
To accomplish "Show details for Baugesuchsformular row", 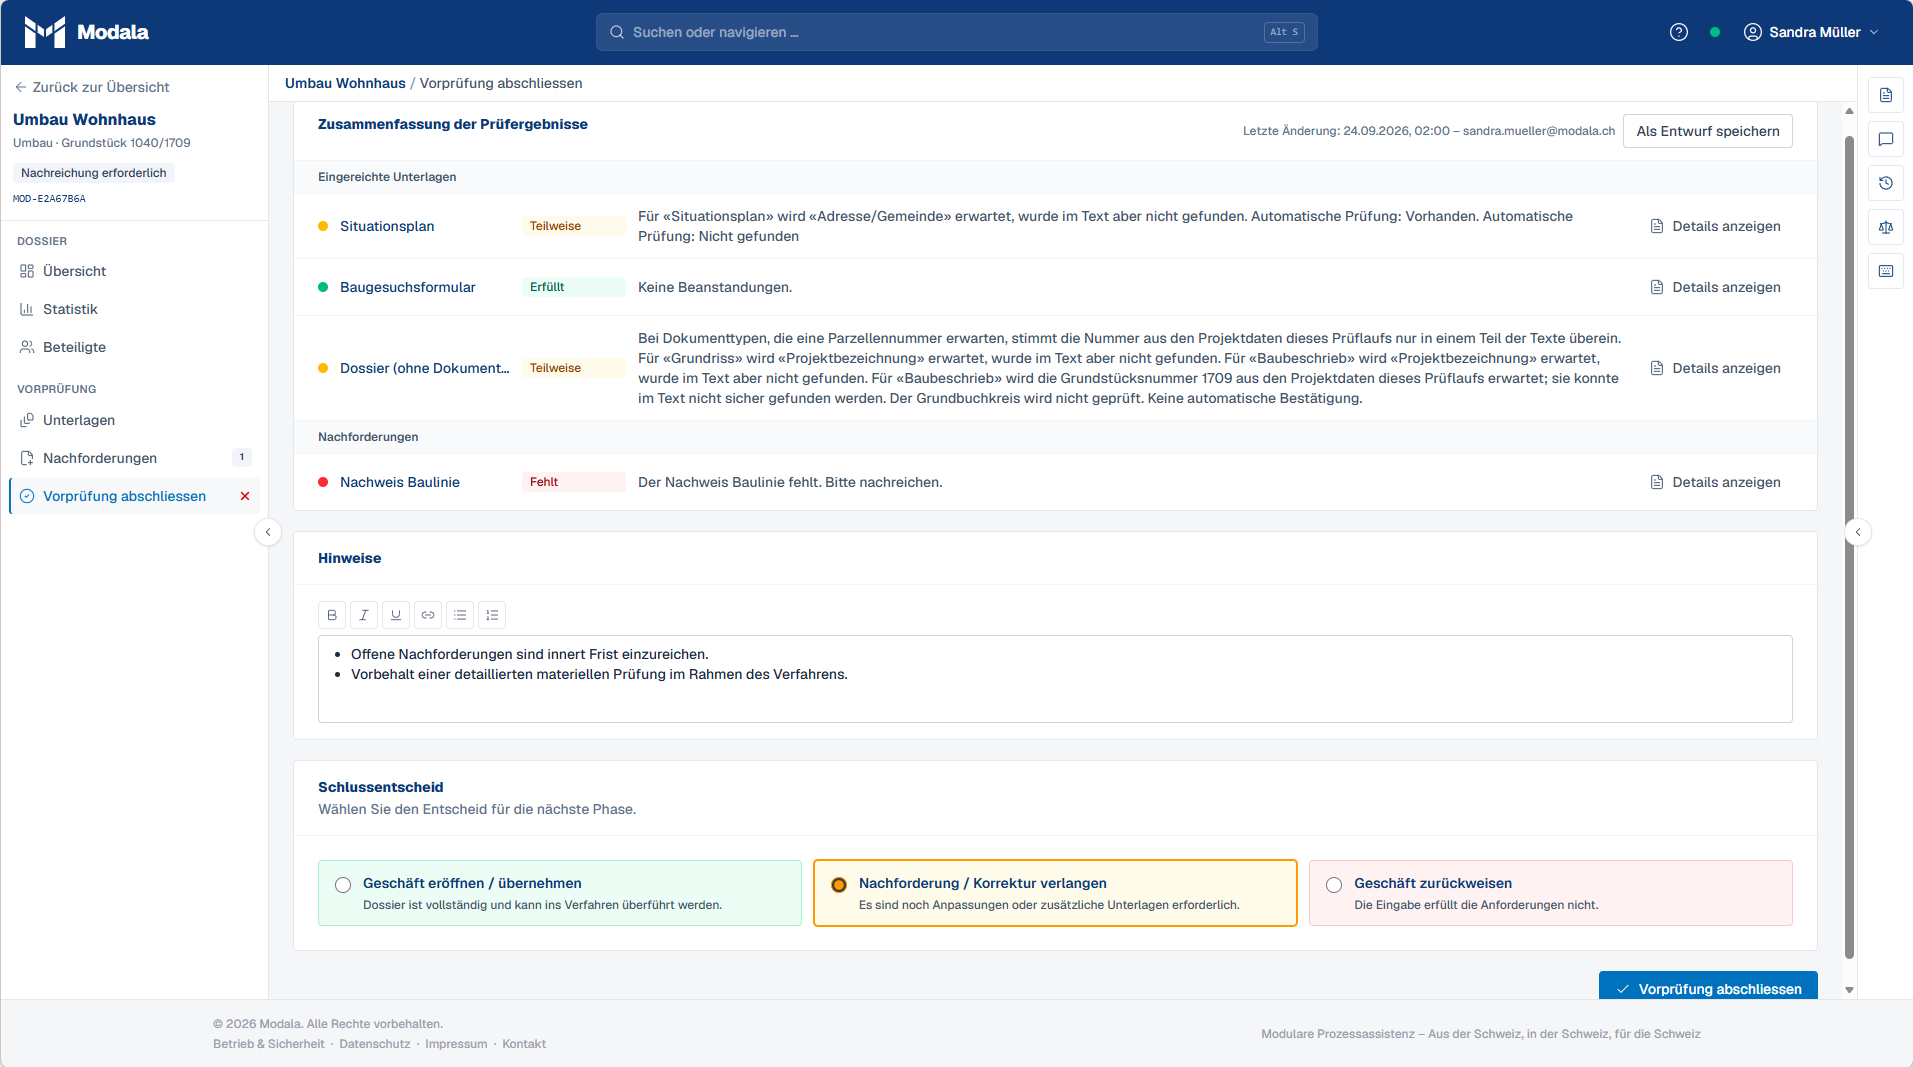I will tap(1715, 287).
